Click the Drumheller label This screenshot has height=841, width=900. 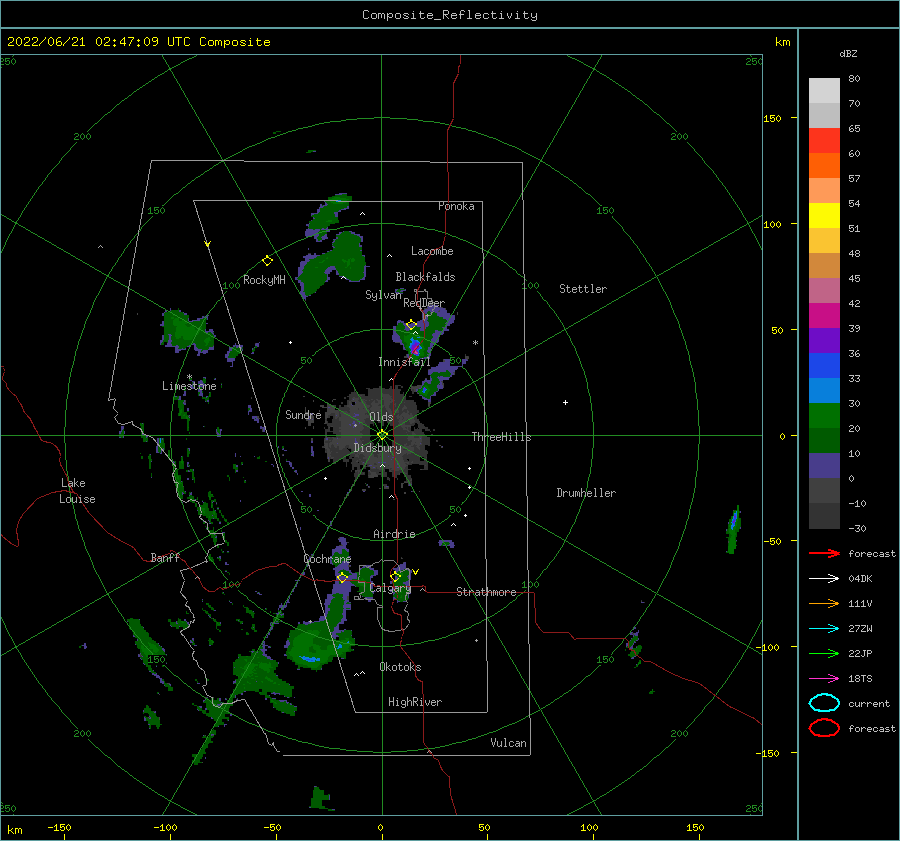(586, 493)
